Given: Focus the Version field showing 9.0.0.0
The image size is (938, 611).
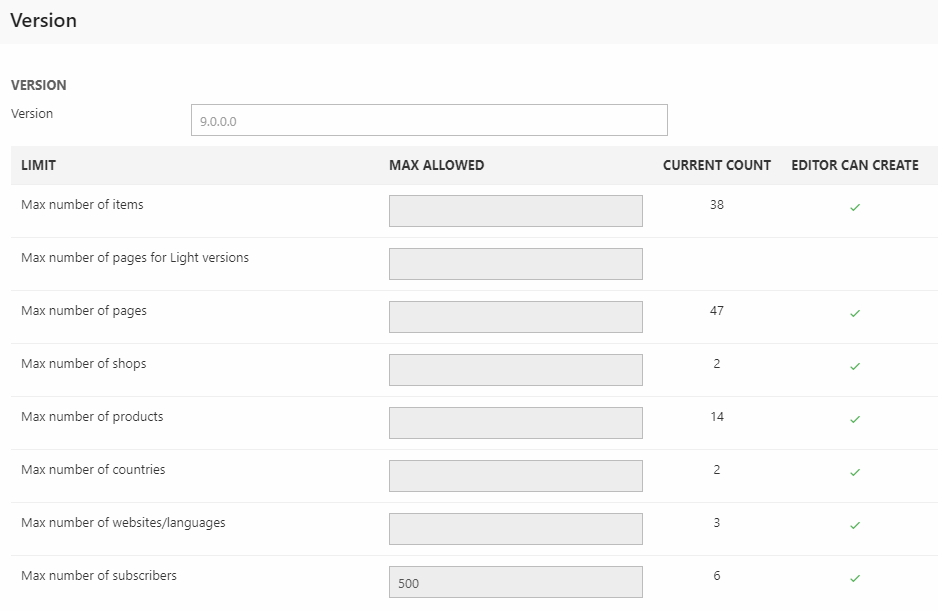Looking at the screenshot, I should point(428,120).
